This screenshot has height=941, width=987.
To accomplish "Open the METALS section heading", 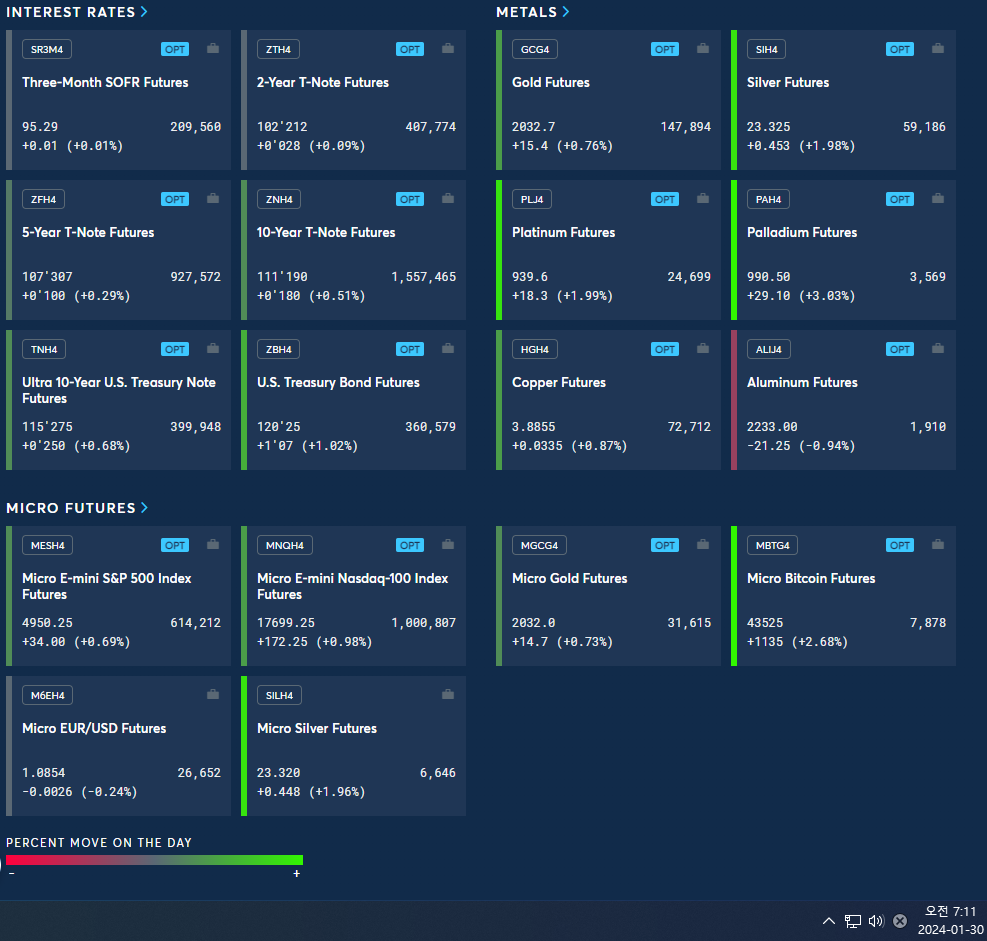I will coord(526,12).
